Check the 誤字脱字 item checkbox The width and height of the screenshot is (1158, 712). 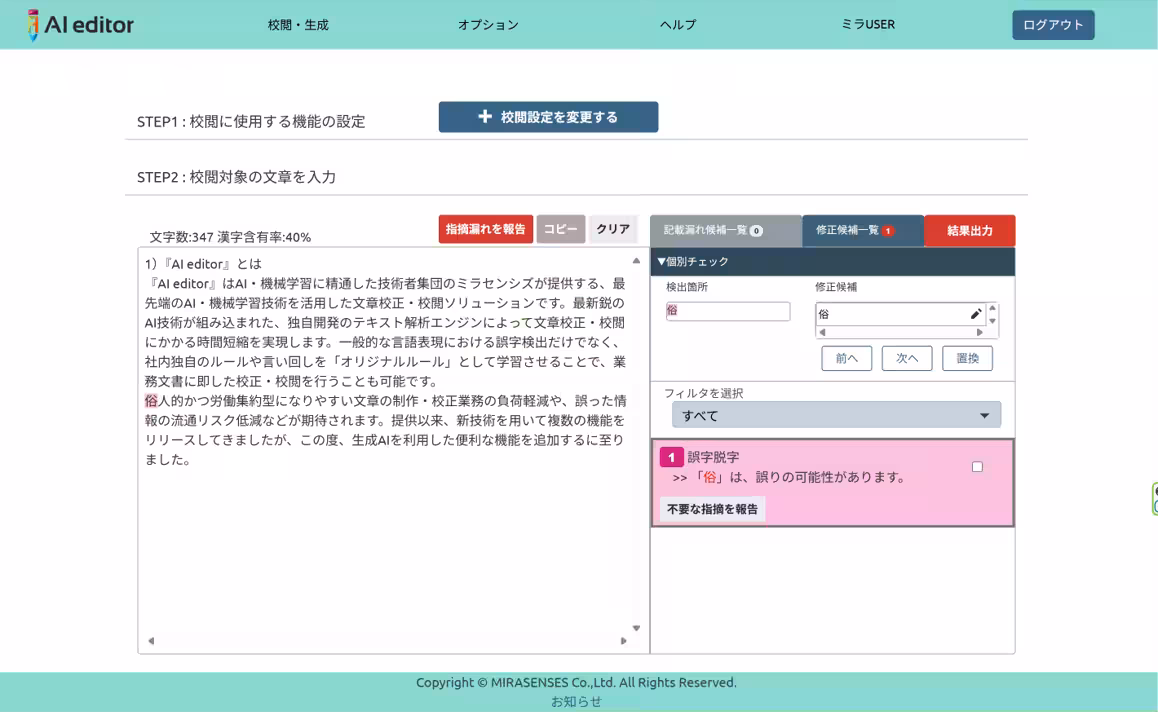pos(977,467)
